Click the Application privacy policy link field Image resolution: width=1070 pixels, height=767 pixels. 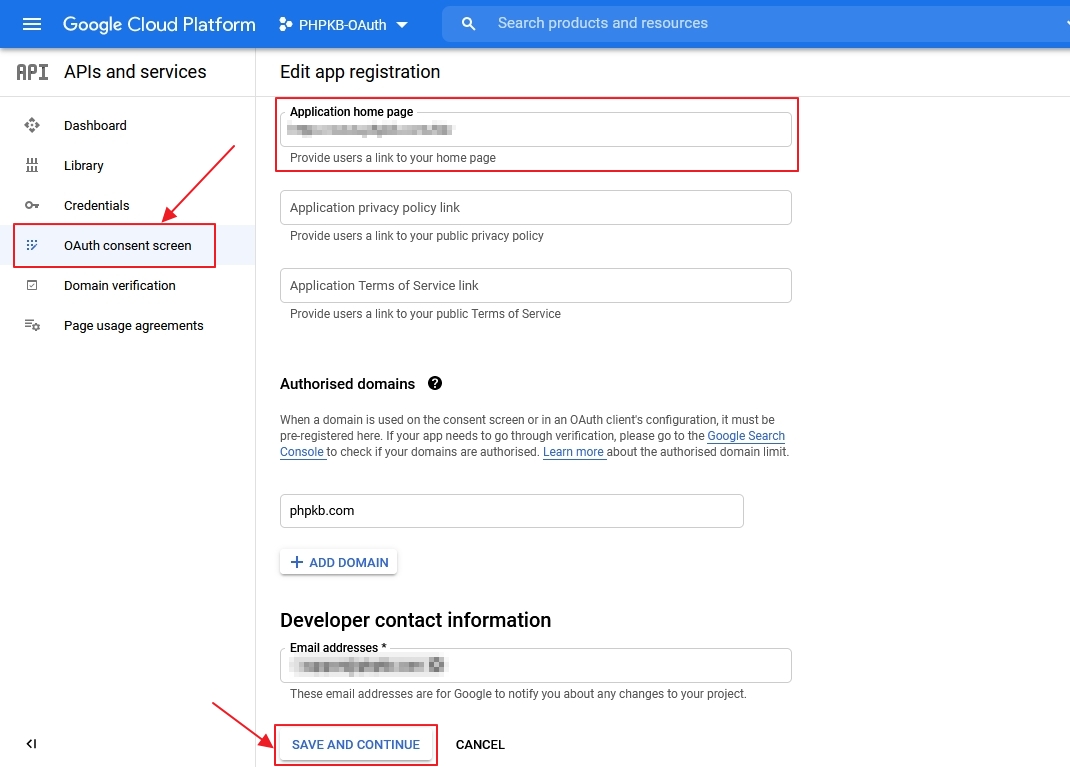pyautogui.click(x=536, y=207)
